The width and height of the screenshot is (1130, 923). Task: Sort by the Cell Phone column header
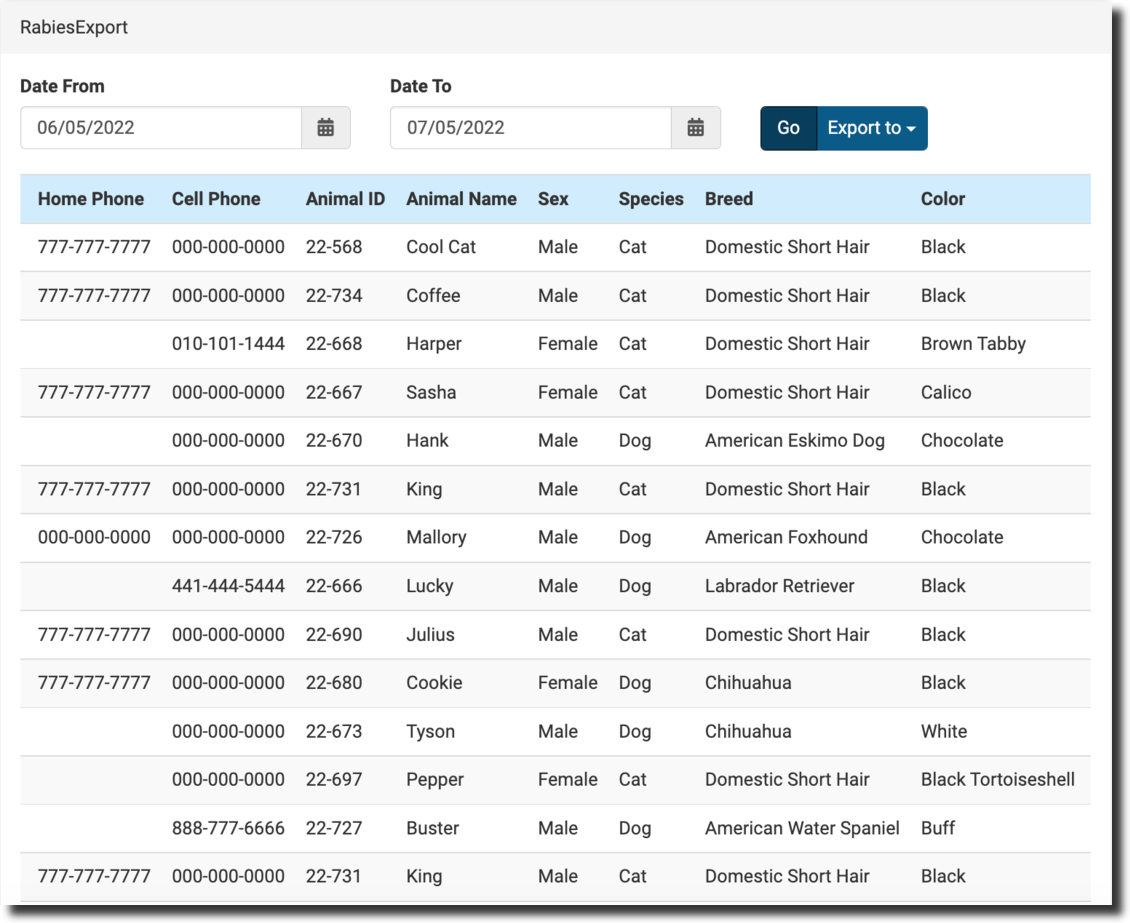216,199
